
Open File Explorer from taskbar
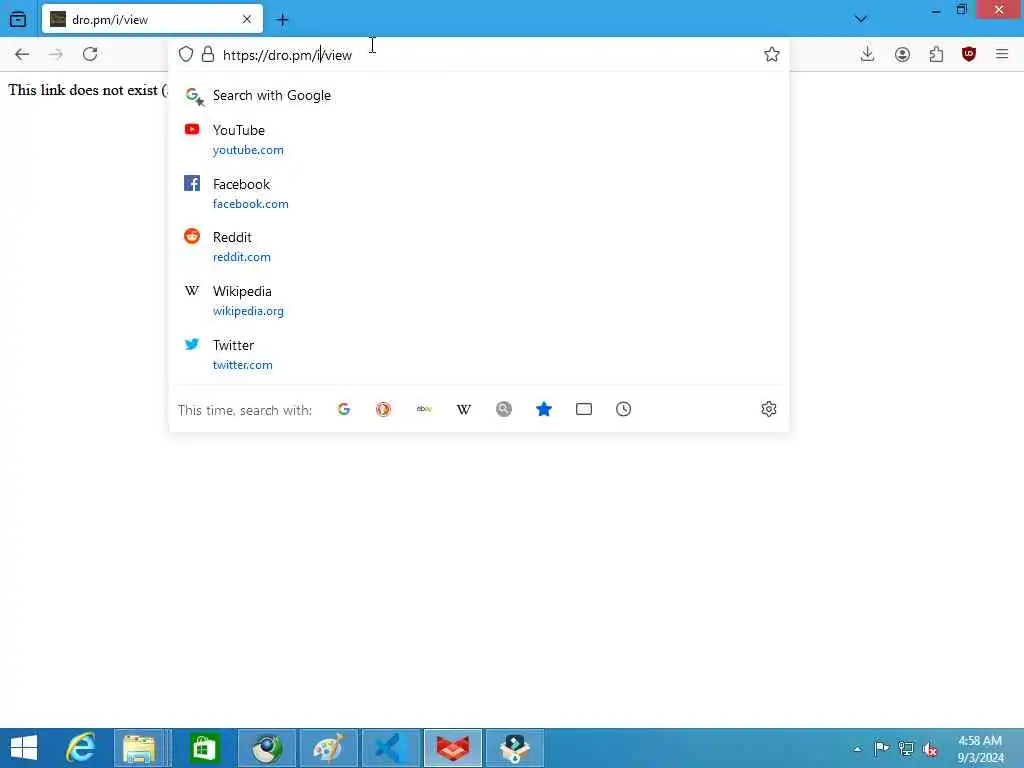140,748
